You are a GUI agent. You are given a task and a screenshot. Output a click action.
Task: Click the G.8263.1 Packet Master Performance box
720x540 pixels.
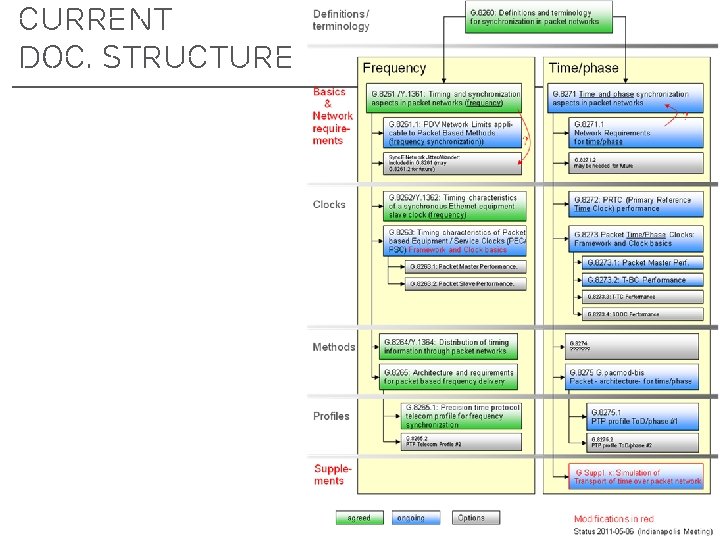(465, 267)
